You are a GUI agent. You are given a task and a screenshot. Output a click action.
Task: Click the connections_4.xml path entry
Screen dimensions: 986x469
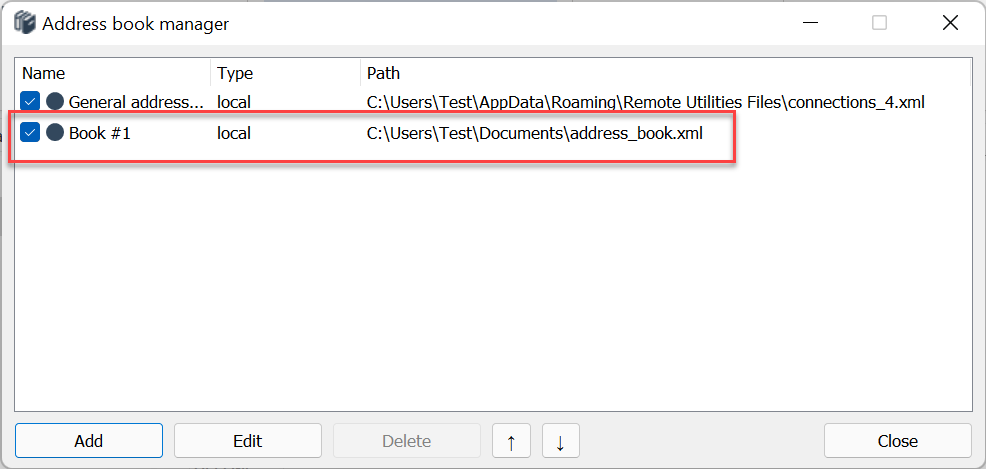tap(645, 101)
